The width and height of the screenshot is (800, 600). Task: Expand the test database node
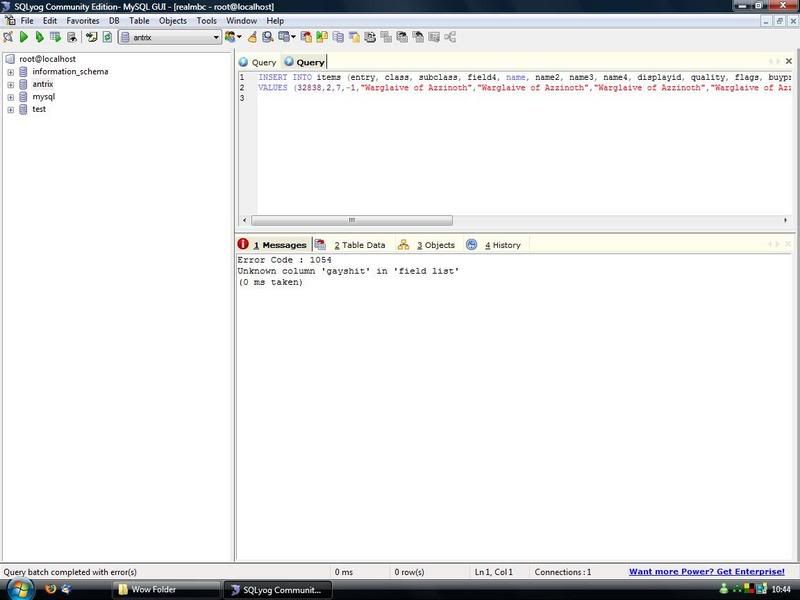10,110
